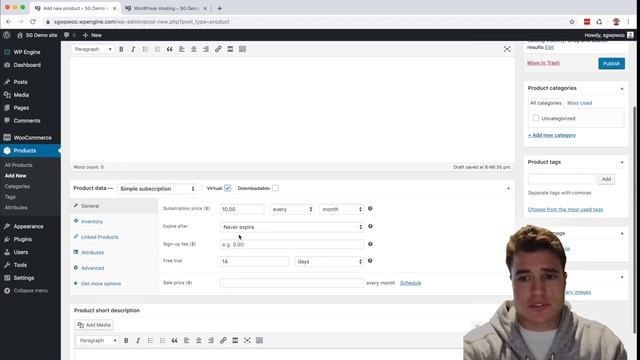This screenshot has width=640, height=360.
Task: Collapse the Product data panel
Action: click(508, 189)
